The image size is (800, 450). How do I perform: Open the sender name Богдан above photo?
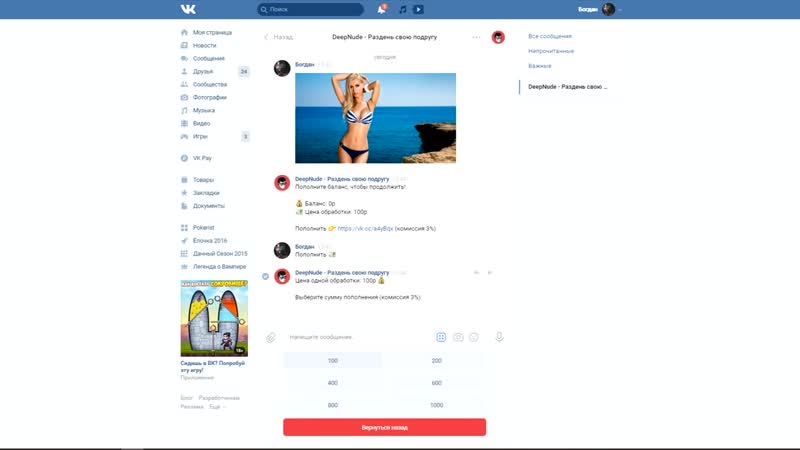pos(305,64)
